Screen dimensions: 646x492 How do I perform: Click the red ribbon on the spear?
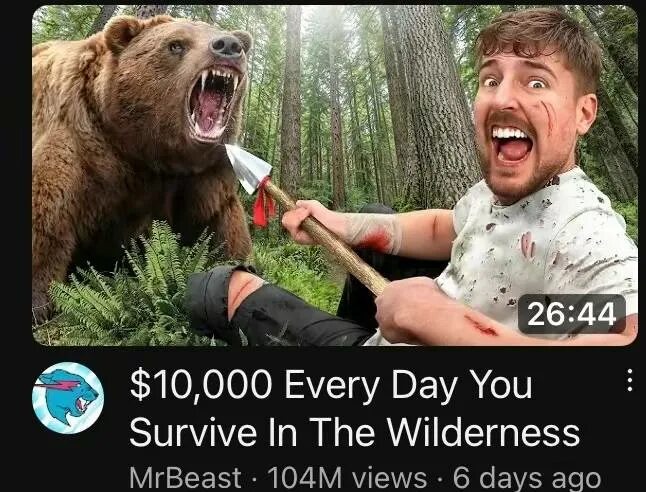(x=264, y=204)
